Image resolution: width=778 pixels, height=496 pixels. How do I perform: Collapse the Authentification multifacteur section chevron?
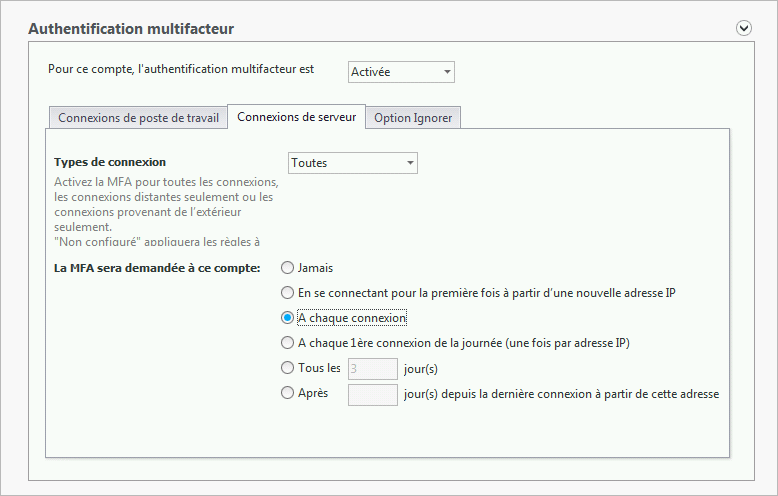pyautogui.click(x=743, y=28)
